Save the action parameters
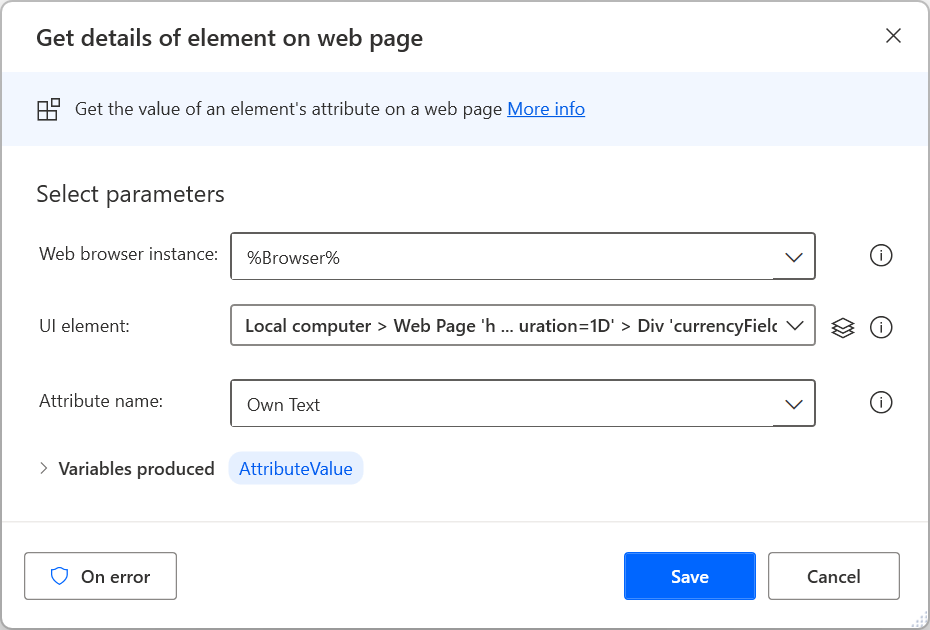930x630 pixels. [x=689, y=576]
